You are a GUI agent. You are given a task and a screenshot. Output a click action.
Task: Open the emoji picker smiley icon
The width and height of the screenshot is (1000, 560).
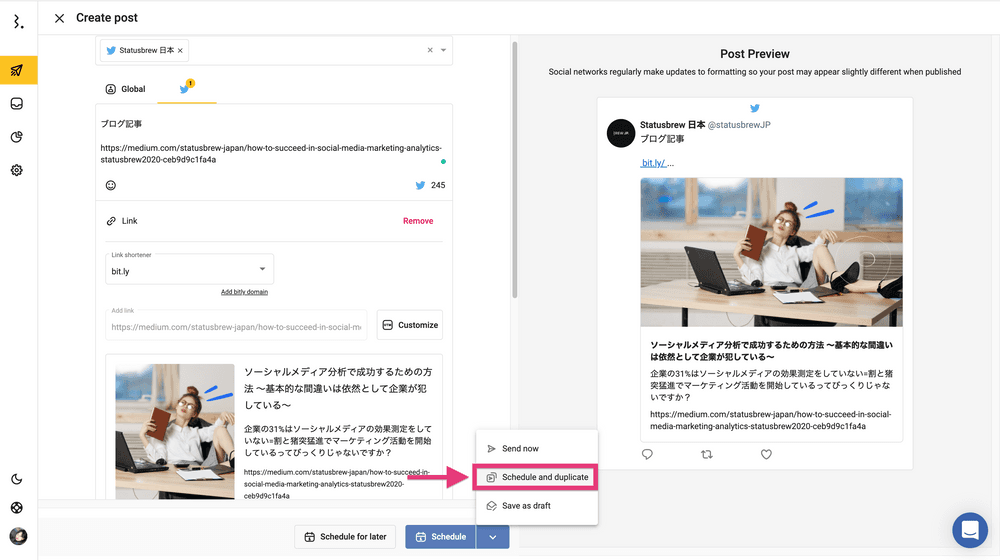[111, 185]
